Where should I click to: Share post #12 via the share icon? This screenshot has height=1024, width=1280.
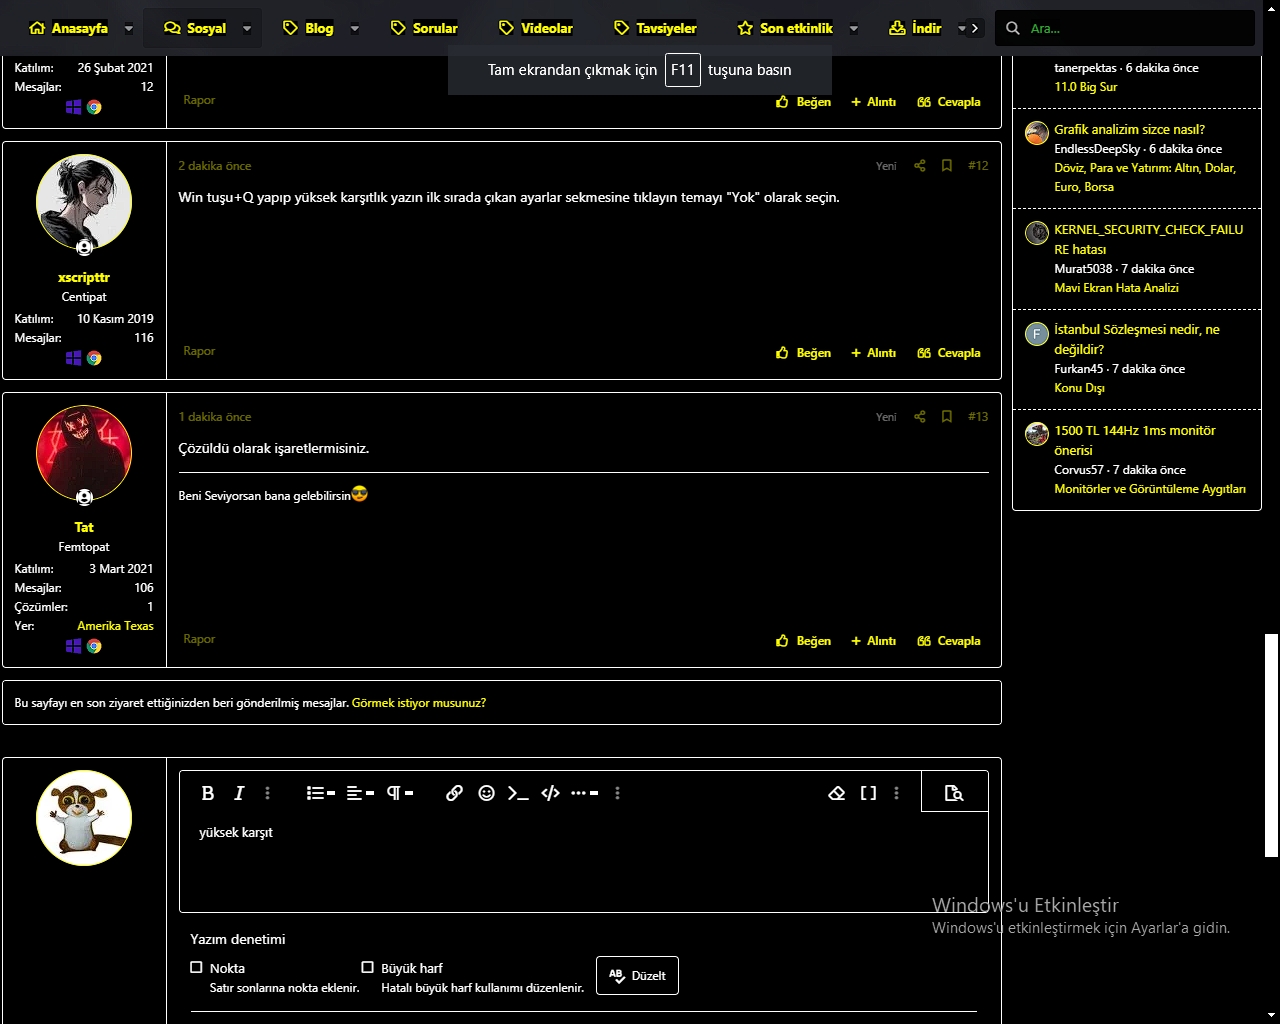click(x=919, y=166)
